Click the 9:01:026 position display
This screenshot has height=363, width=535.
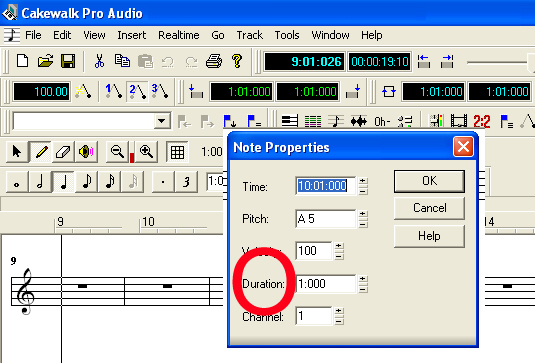pyautogui.click(x=305, y=62)
